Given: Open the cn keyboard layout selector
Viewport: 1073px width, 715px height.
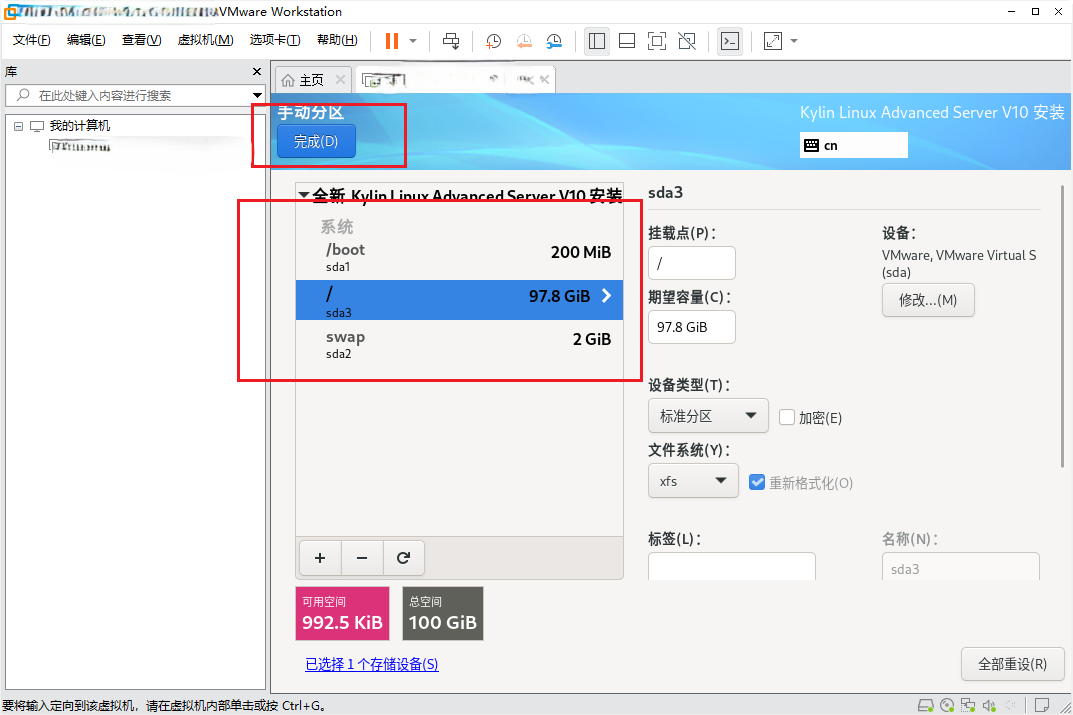Looking at the screenshot, I should point(853,145).
